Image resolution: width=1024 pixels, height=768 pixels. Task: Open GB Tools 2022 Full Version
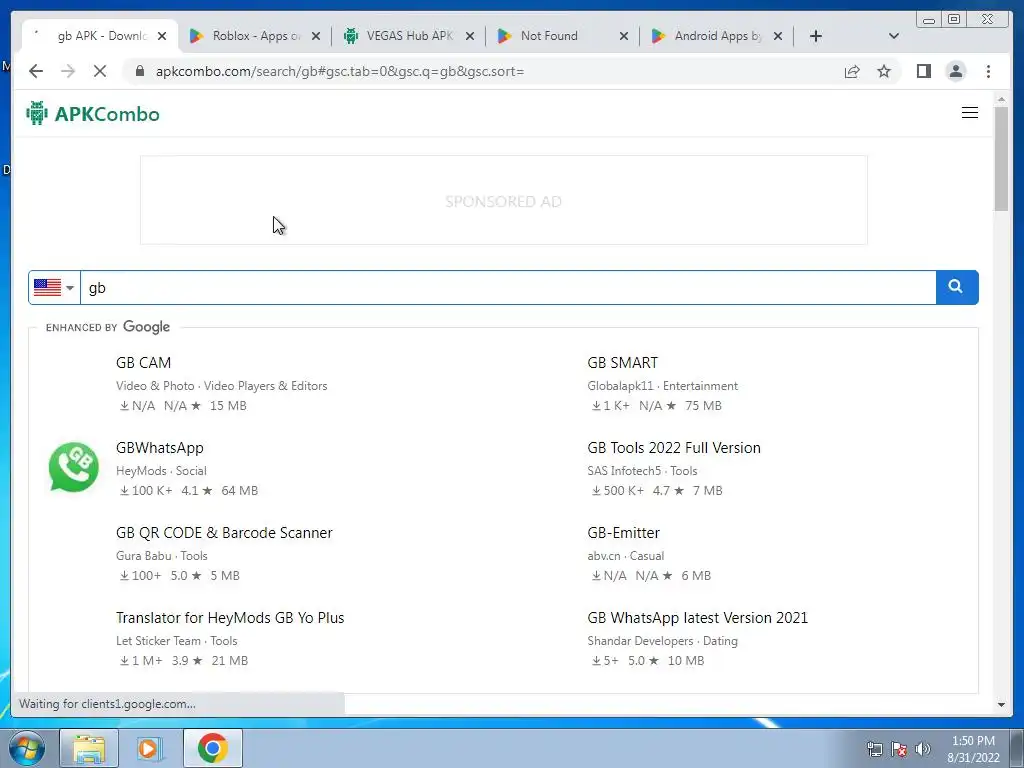673,447
